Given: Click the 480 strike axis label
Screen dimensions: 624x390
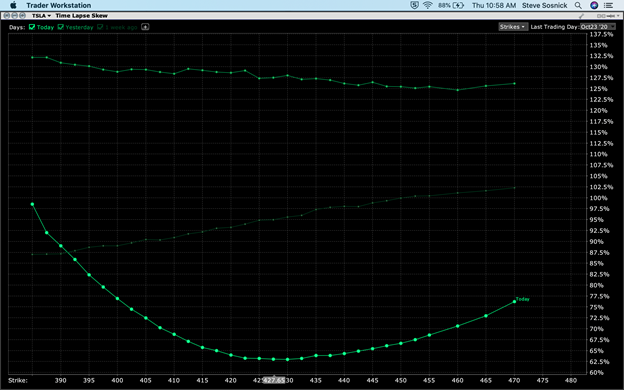Looking at the screenshot, I should (x=571, y=380).
